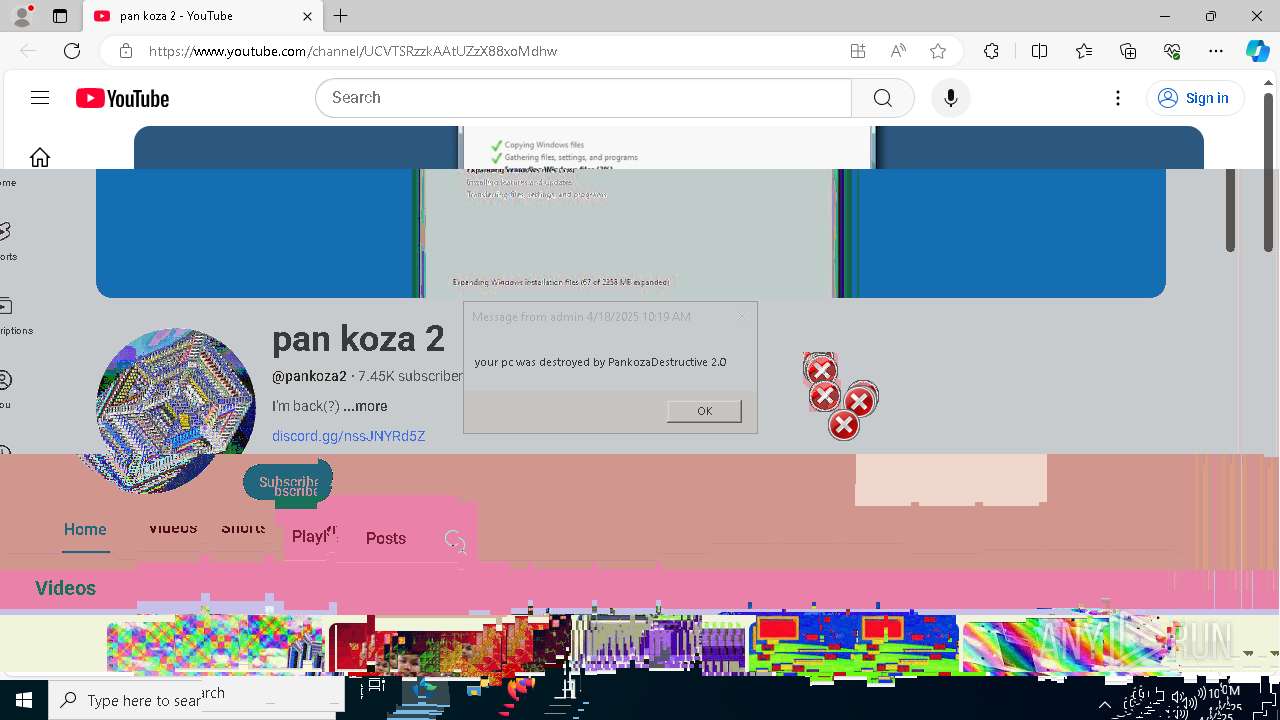Launch Copilot from the toolbar
The image size is (1280, 720).
click(x=1257, y=51)
